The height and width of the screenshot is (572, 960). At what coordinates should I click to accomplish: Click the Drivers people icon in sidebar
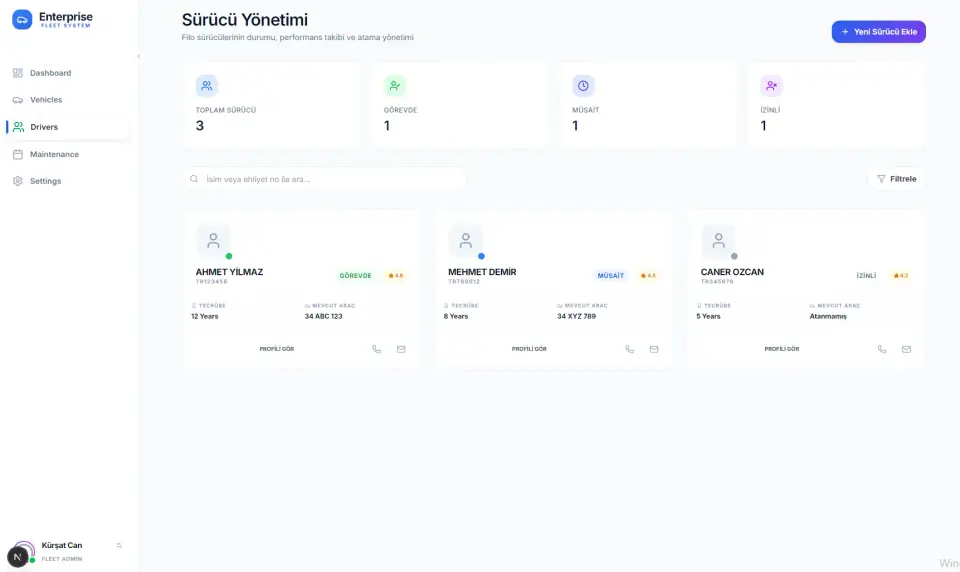18,127
